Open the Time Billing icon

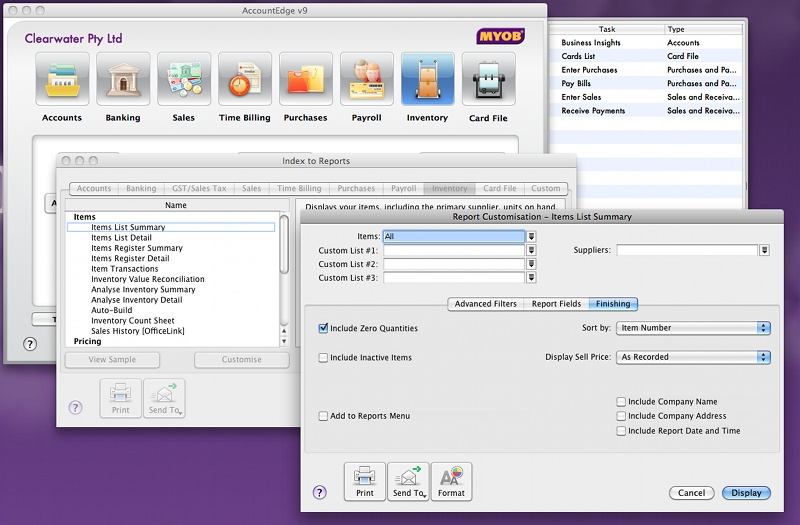click(x=245, y=80)
